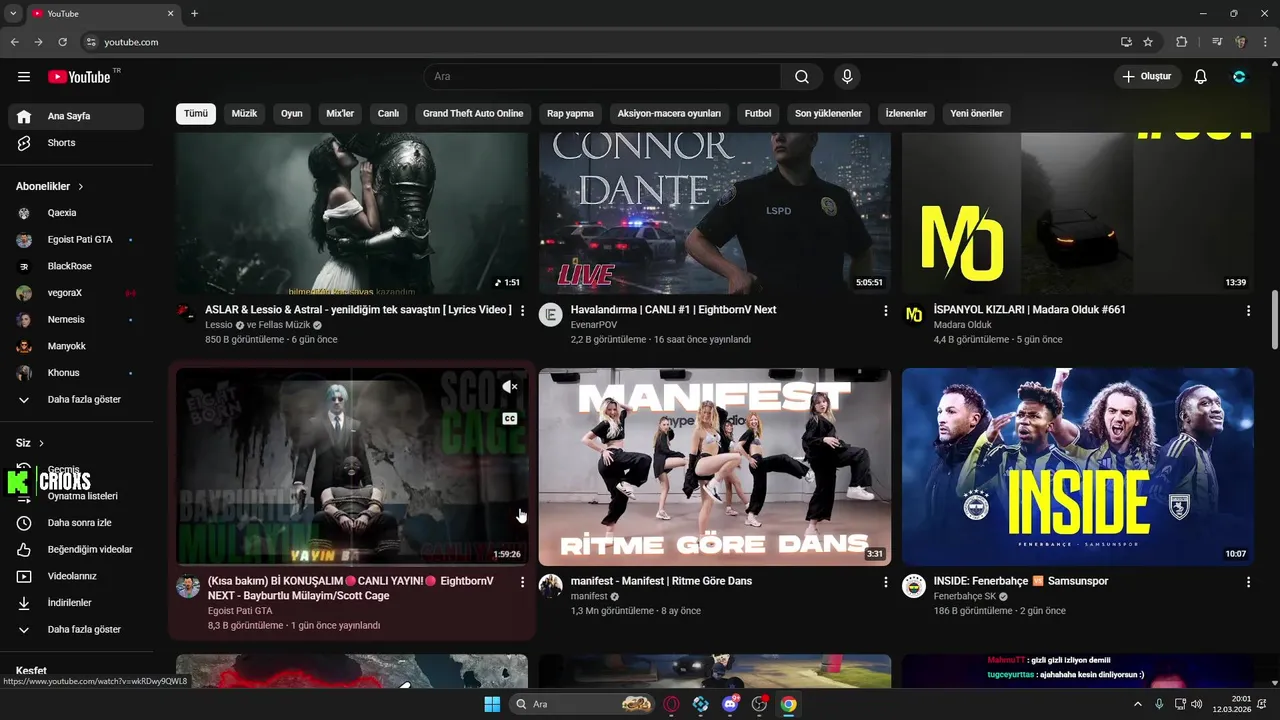Open options menu for ASLAR & Lessio video
The height and width of the screenshot is (720, 1280).
coord(522,311)
